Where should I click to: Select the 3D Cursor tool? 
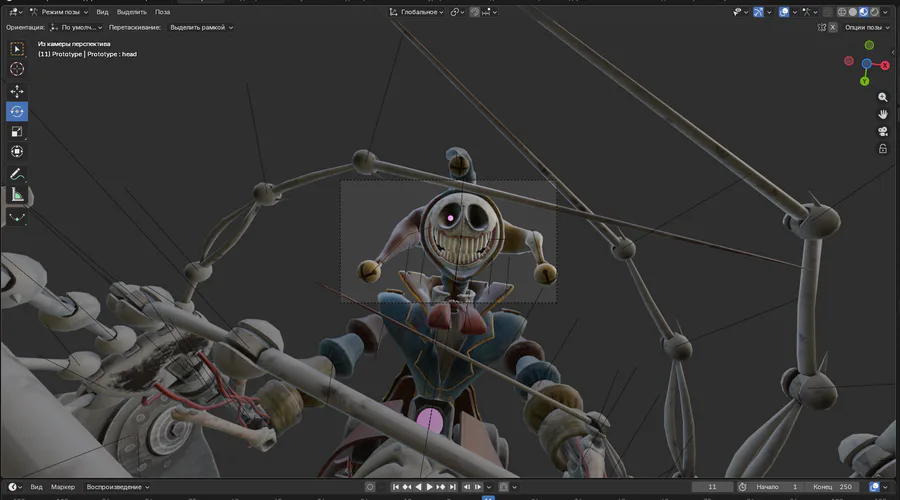pyautogui.click(x=17, y=69)
